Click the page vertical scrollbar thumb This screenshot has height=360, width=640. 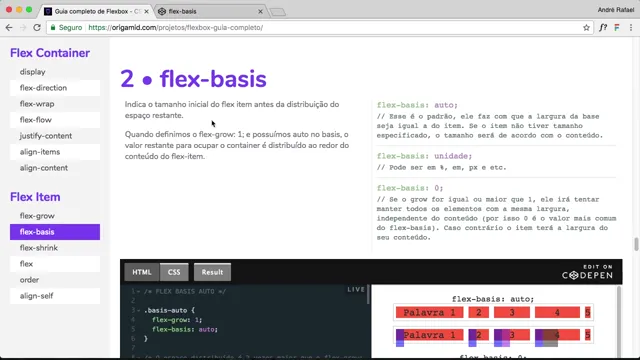click(636, 244)
